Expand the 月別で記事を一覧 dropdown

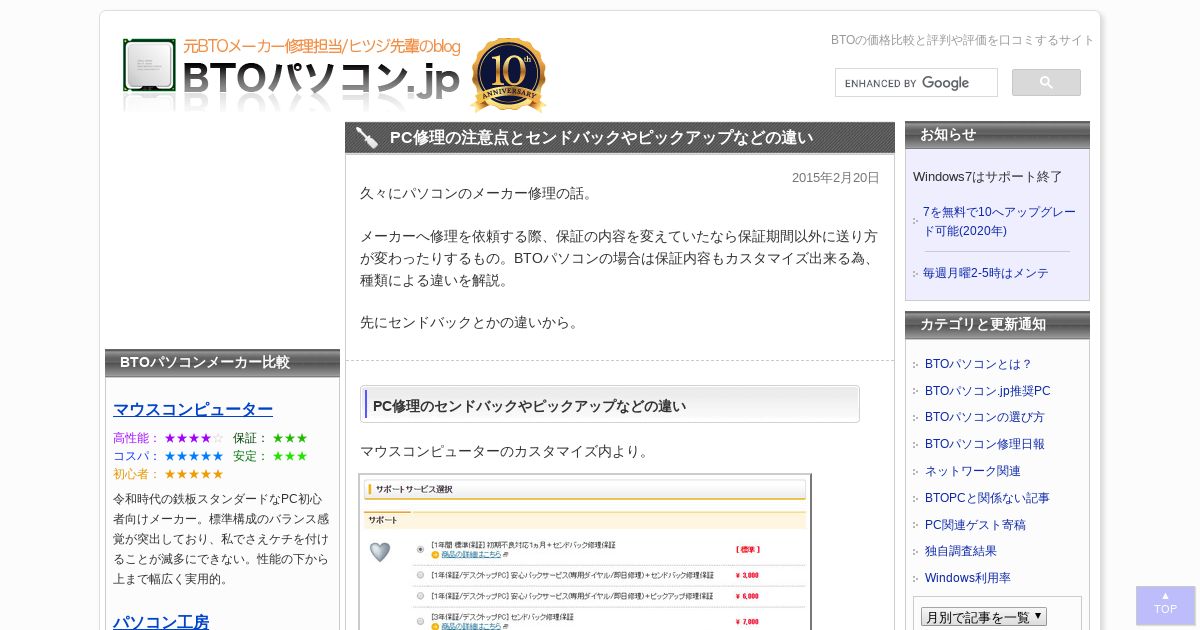coord(984,617)
